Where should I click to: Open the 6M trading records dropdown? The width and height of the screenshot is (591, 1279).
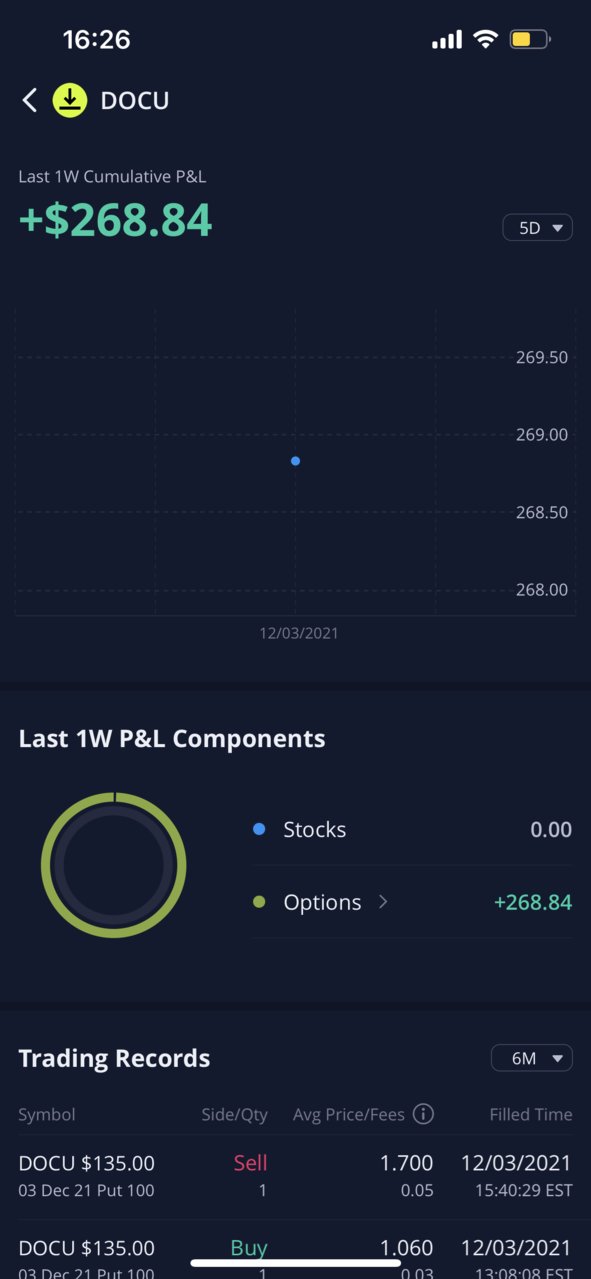pyautogui.click(x=532, y=1058)
